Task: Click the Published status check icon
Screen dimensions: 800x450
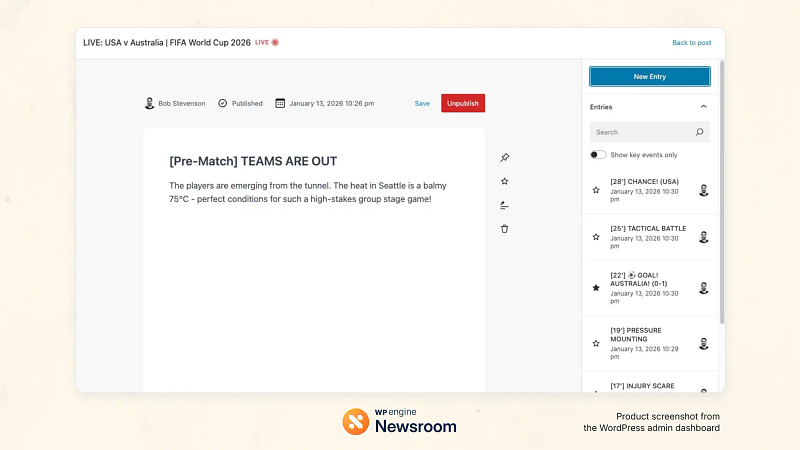Action: click(222, 103)
